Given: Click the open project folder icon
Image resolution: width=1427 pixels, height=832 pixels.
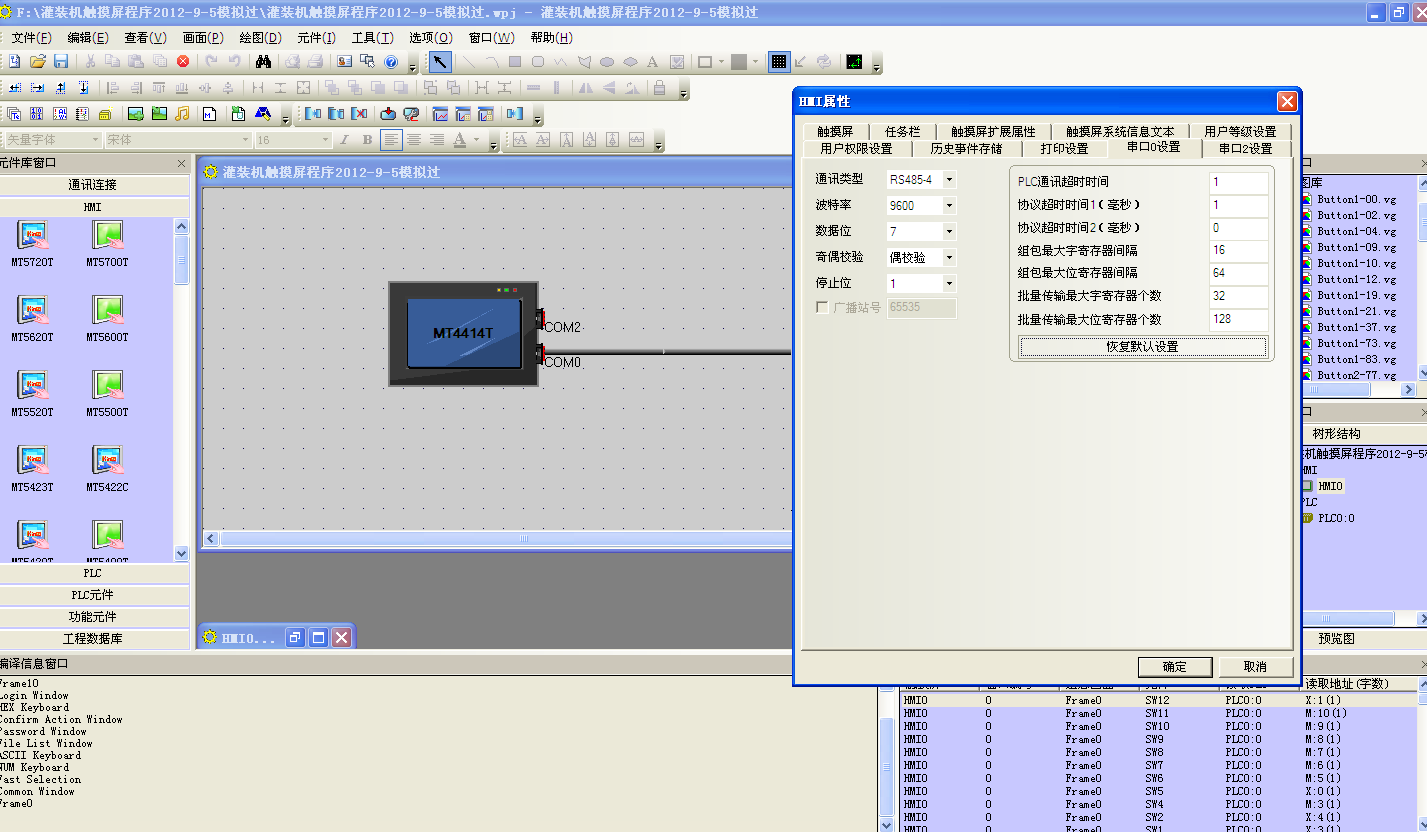Looking at the screenshot, I should click(38, 62).
